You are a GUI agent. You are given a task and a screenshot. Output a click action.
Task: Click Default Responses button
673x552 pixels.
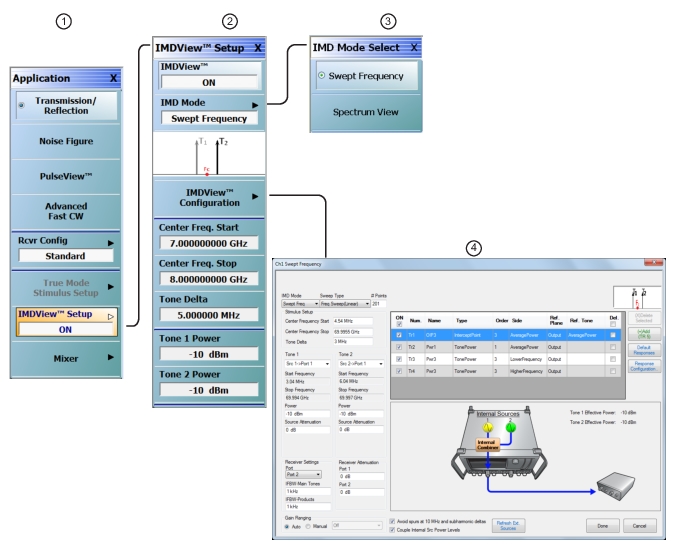pos(644,350)
